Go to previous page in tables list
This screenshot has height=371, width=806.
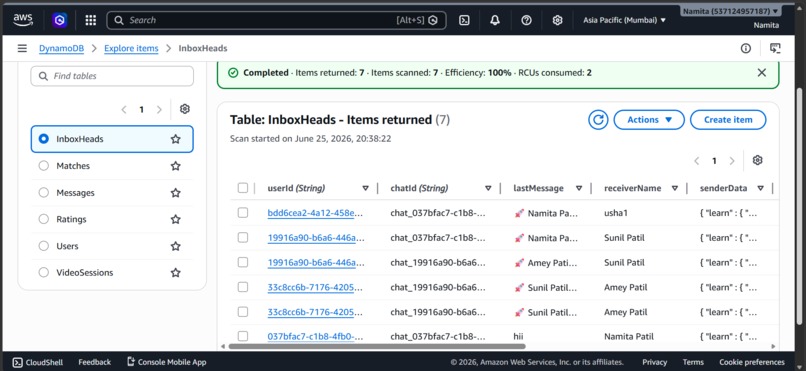point(124,109)
